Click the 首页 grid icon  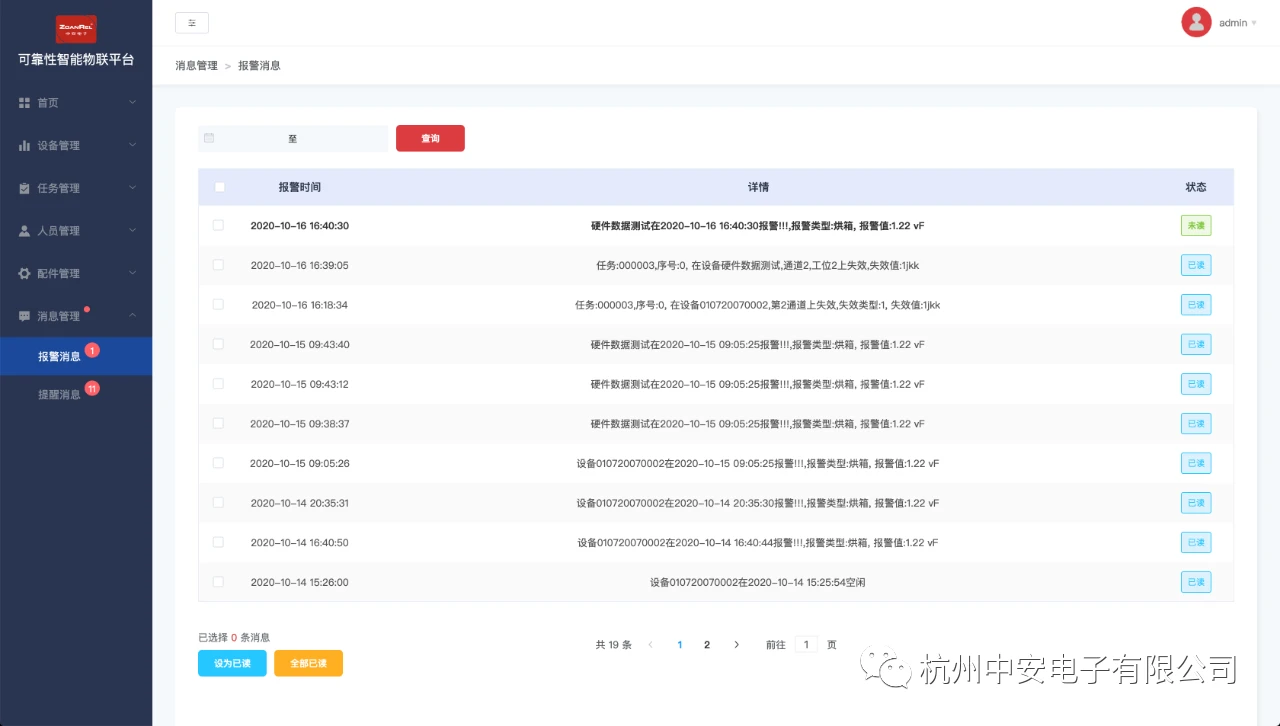(x=25, y=103)
